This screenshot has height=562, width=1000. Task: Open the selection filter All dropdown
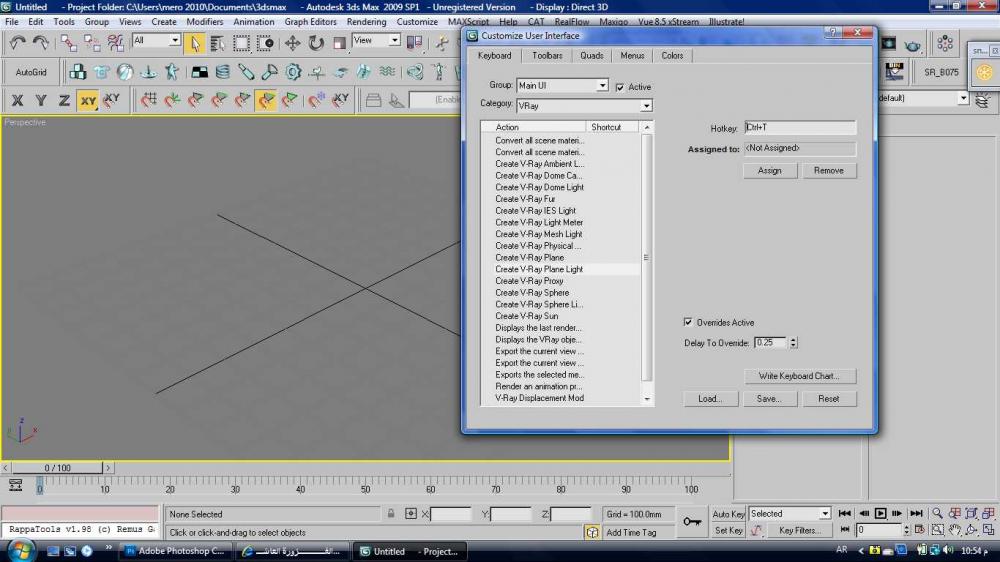click(x=157, y=41)
